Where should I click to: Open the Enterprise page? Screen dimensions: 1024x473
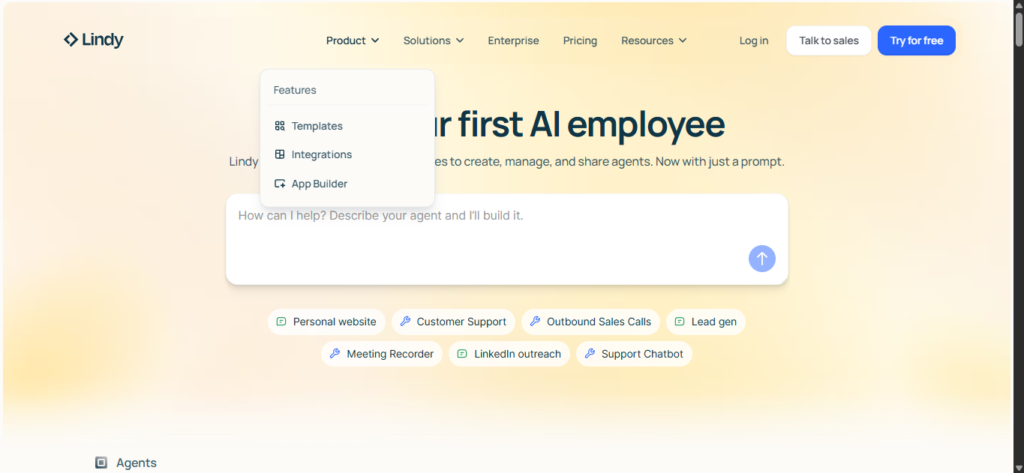(x=513, y=41)
